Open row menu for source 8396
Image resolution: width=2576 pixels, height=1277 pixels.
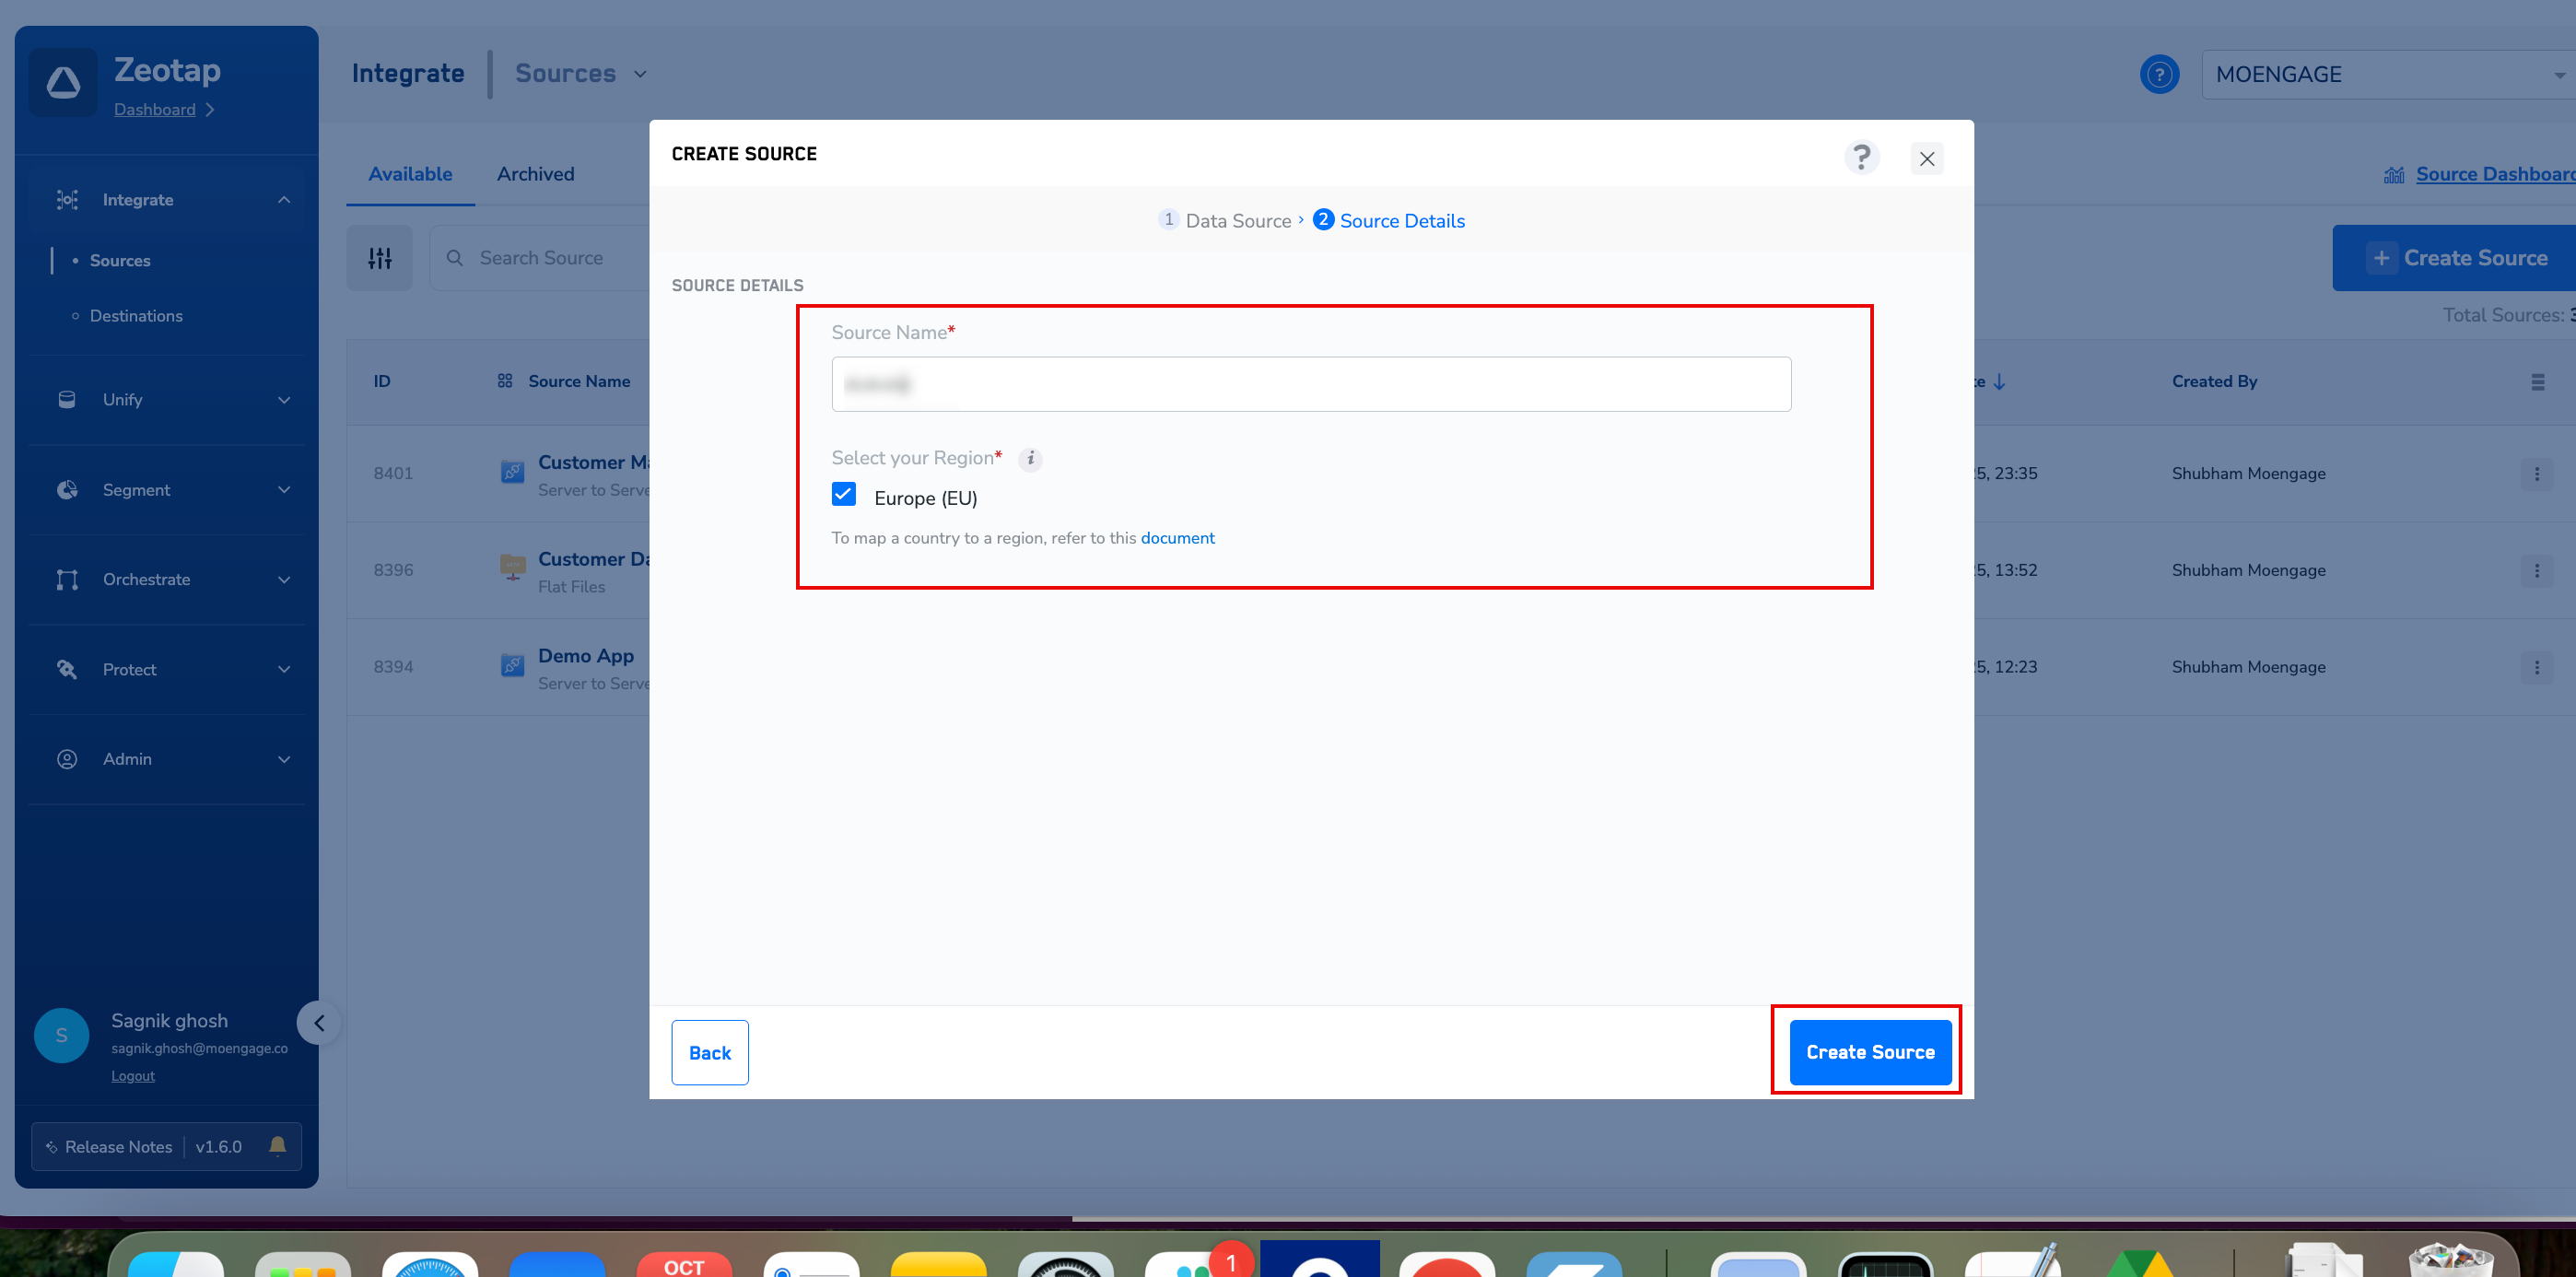[x=2537, y=571]
